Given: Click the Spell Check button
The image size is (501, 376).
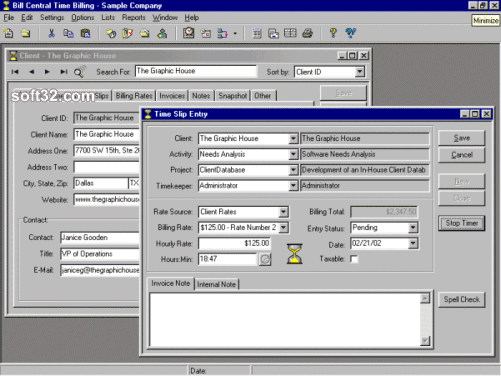Looking at the screenshot, I should click(x=462, y=299).
